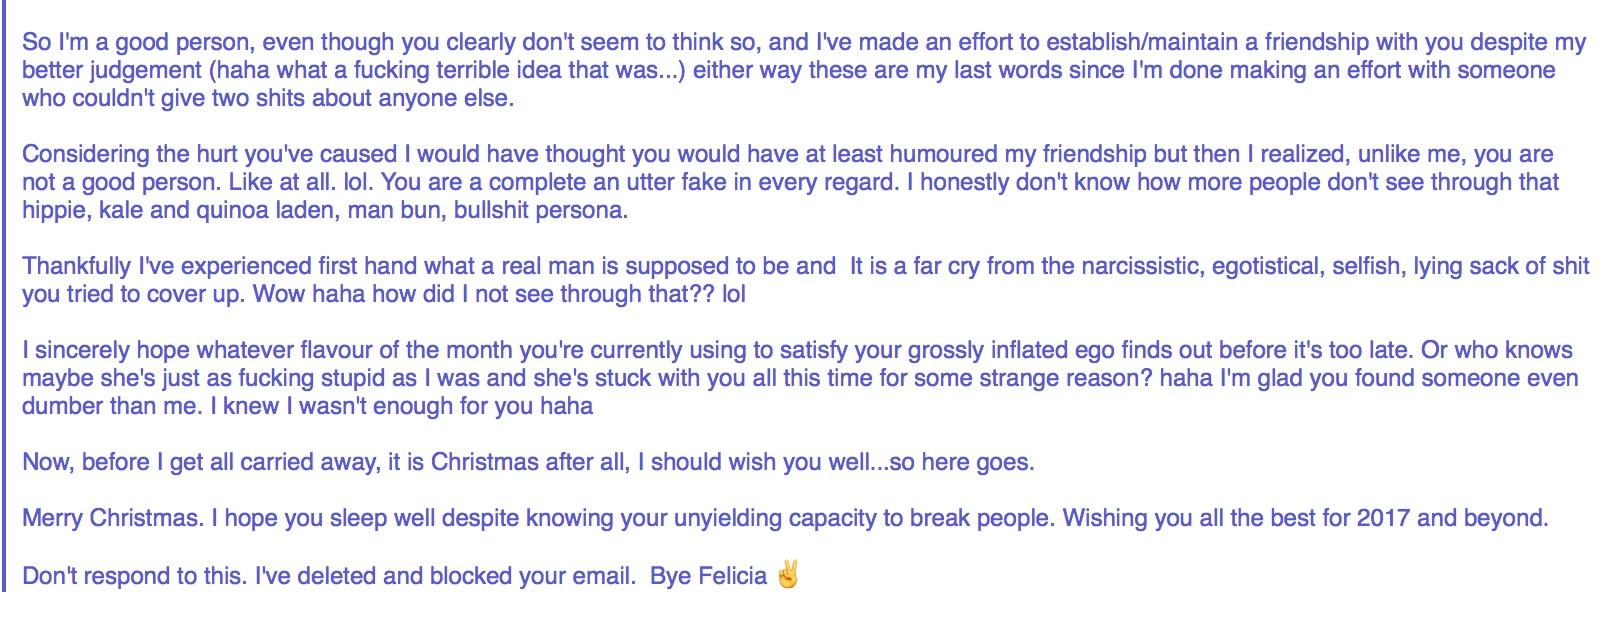Click 'Considering the hurt you've caused' text
Viewport: 1618px width, 626px height.
click(x=210, y=154)
